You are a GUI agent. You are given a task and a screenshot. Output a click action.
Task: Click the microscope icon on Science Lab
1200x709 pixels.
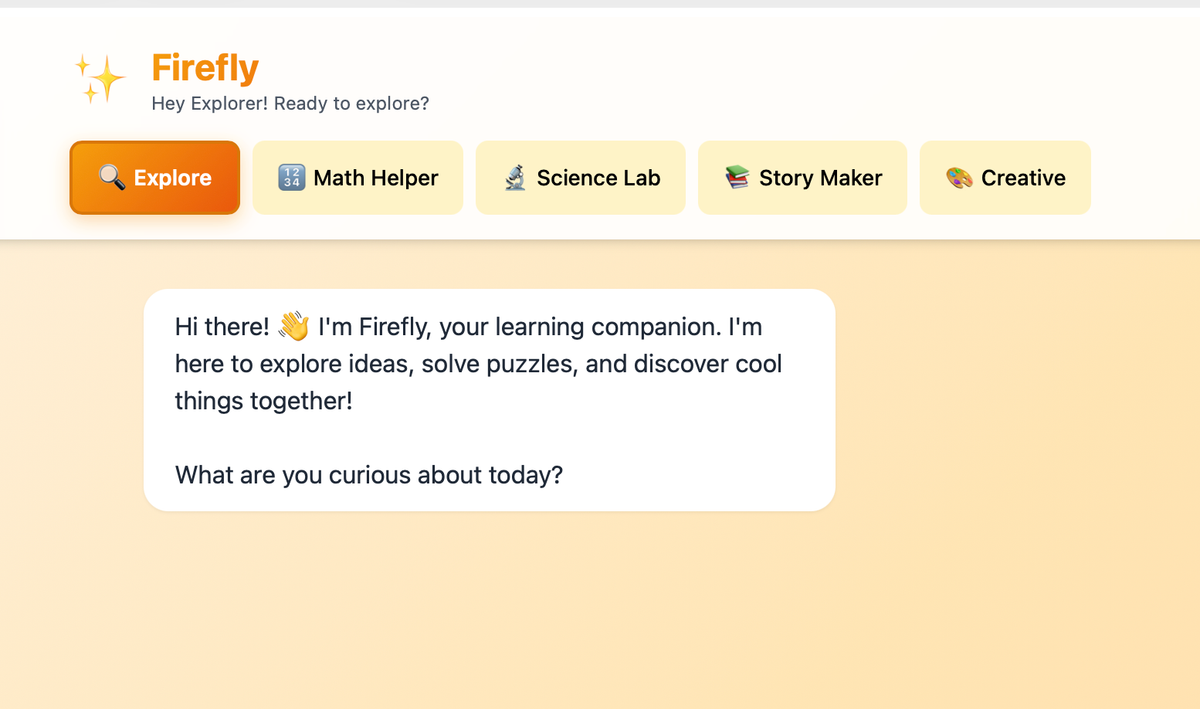tap(515, 178)
